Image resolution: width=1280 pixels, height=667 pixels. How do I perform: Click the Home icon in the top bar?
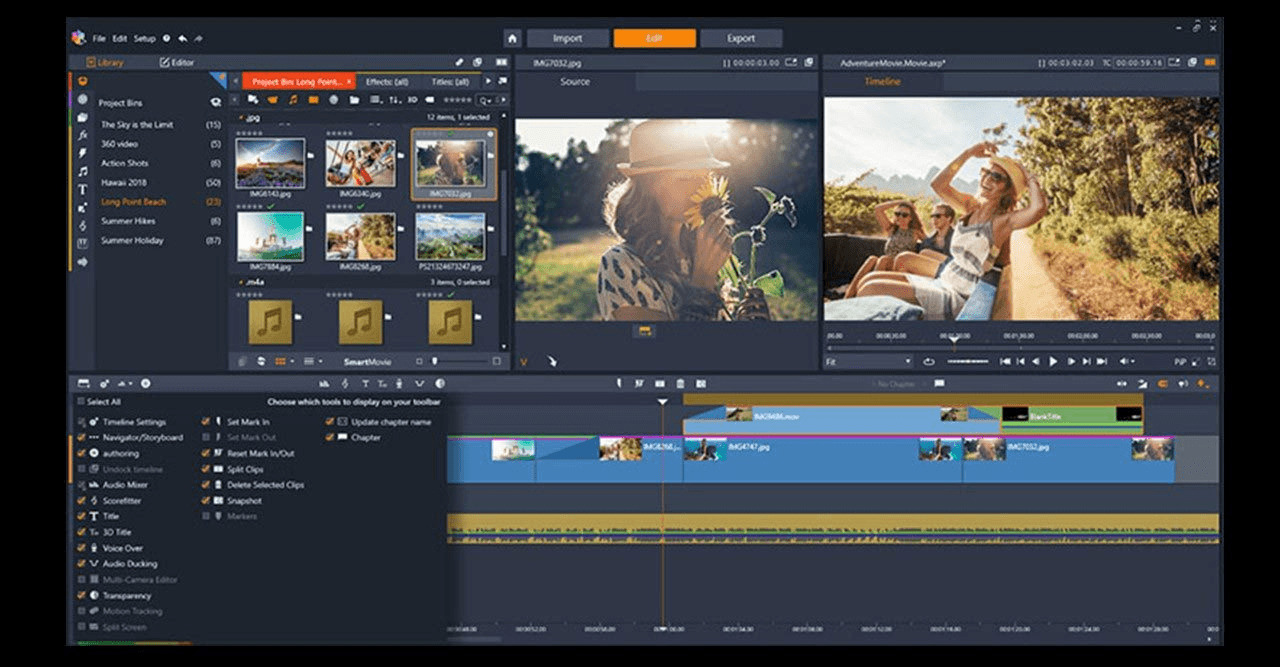coord(512,39)
